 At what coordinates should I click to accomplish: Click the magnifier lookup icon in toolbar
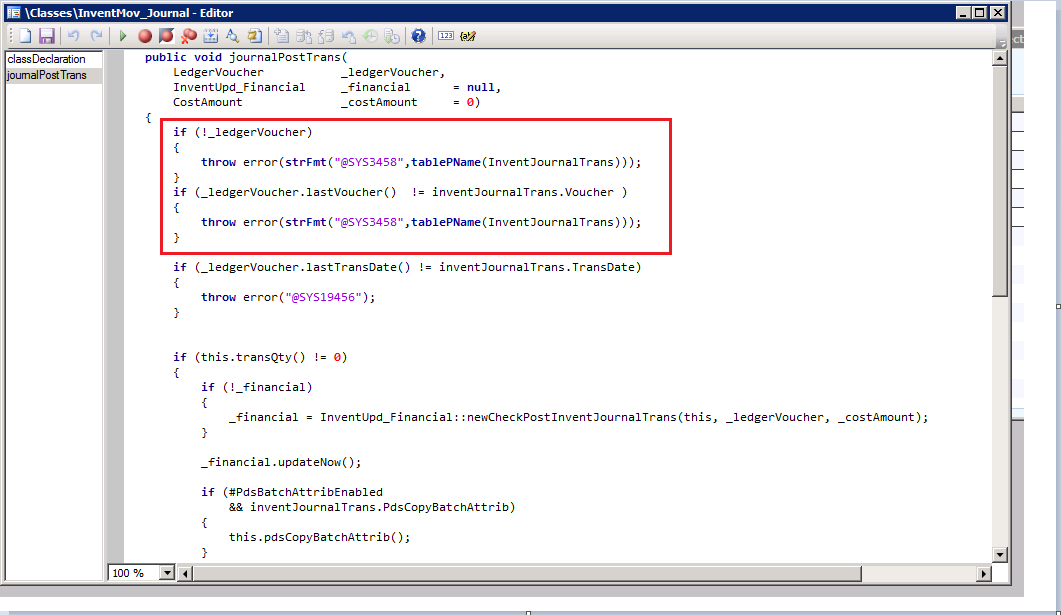point(232,36)
